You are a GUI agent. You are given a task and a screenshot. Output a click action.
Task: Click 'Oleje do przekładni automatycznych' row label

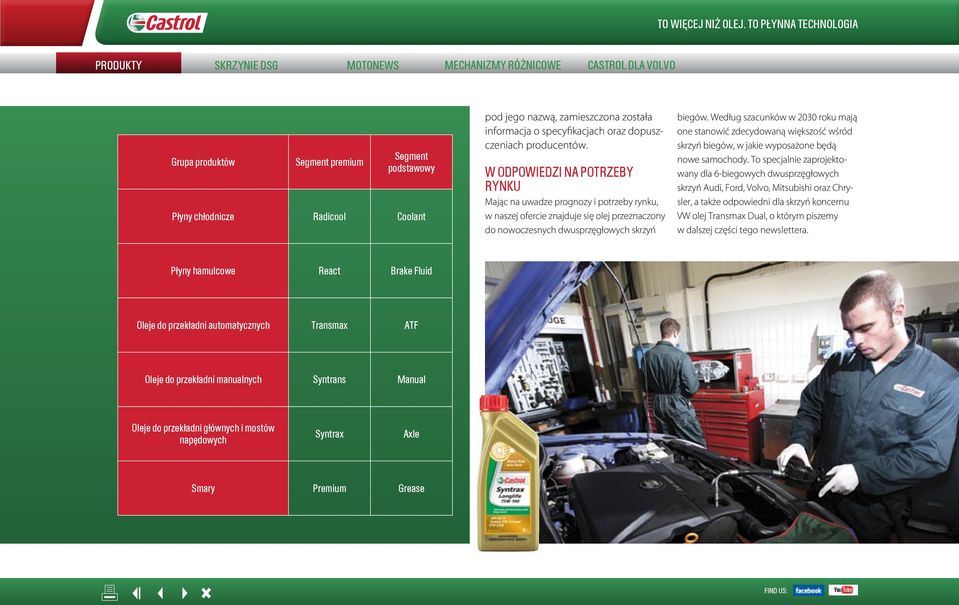[203, 325]
